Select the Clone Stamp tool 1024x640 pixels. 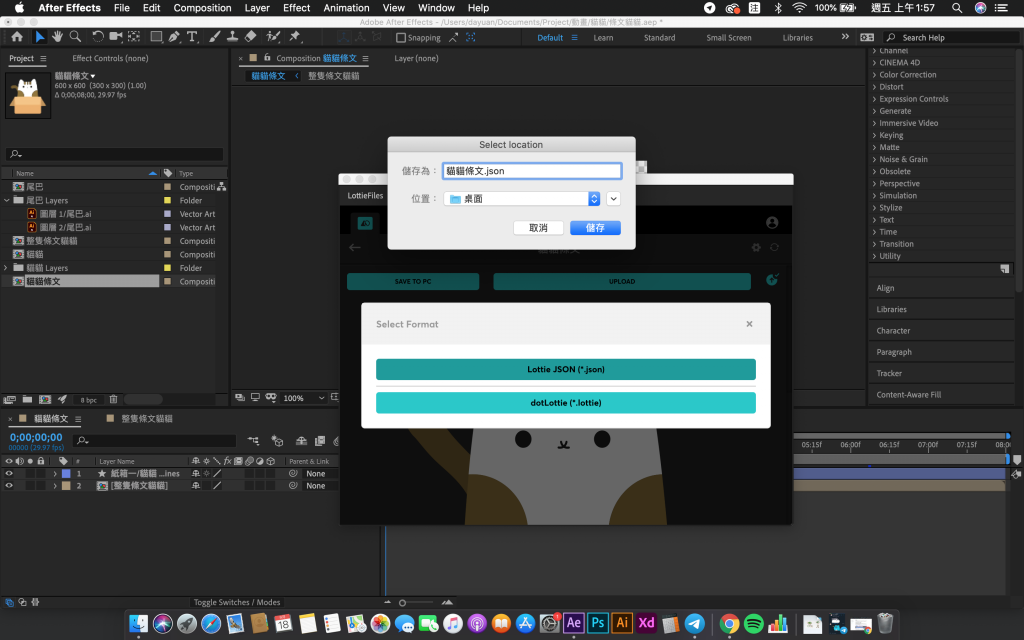(232, 37)
